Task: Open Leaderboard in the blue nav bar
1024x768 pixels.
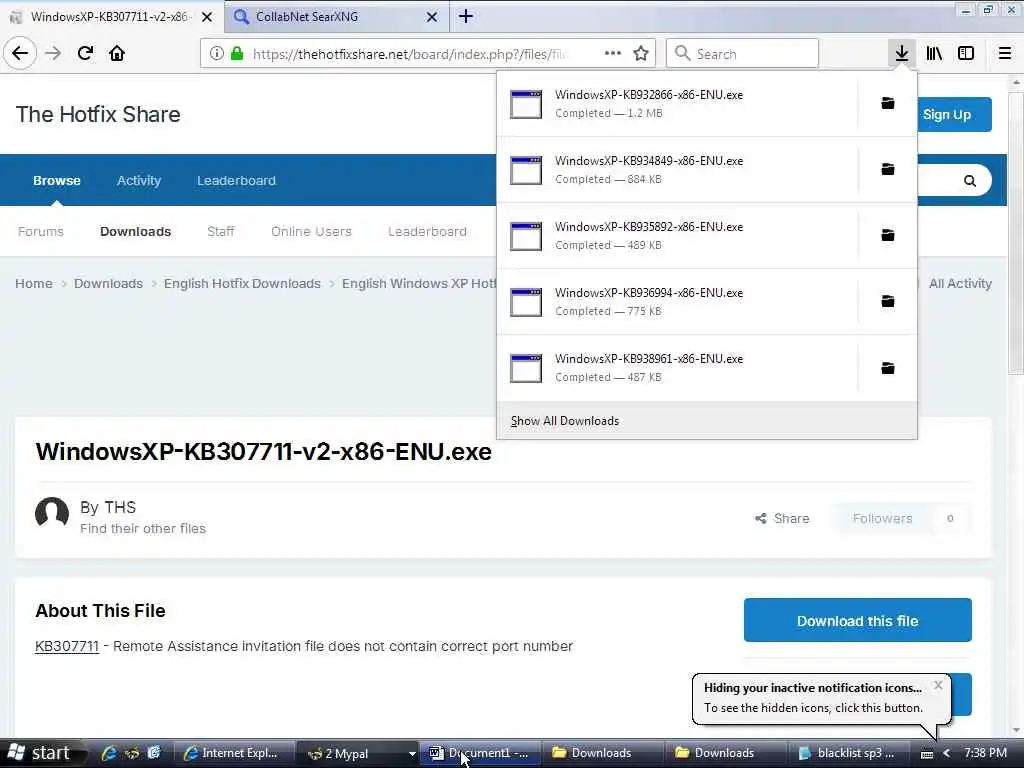Action: click(236, 180)
